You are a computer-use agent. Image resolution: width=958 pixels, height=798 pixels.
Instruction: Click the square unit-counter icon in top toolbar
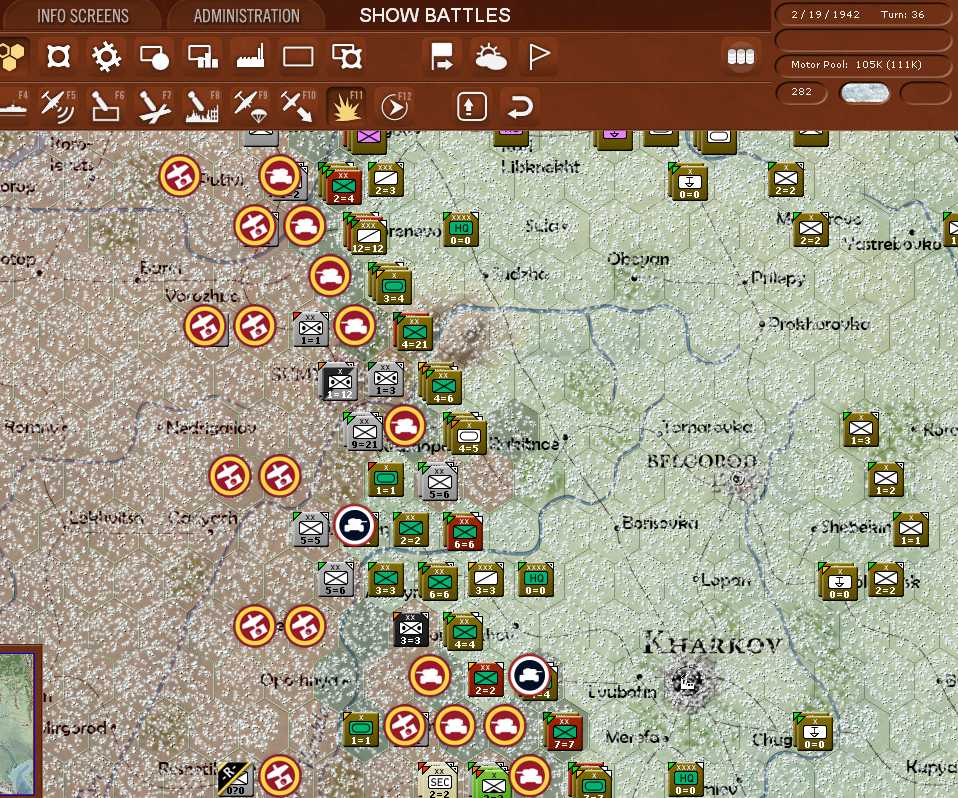coord(59,57)
